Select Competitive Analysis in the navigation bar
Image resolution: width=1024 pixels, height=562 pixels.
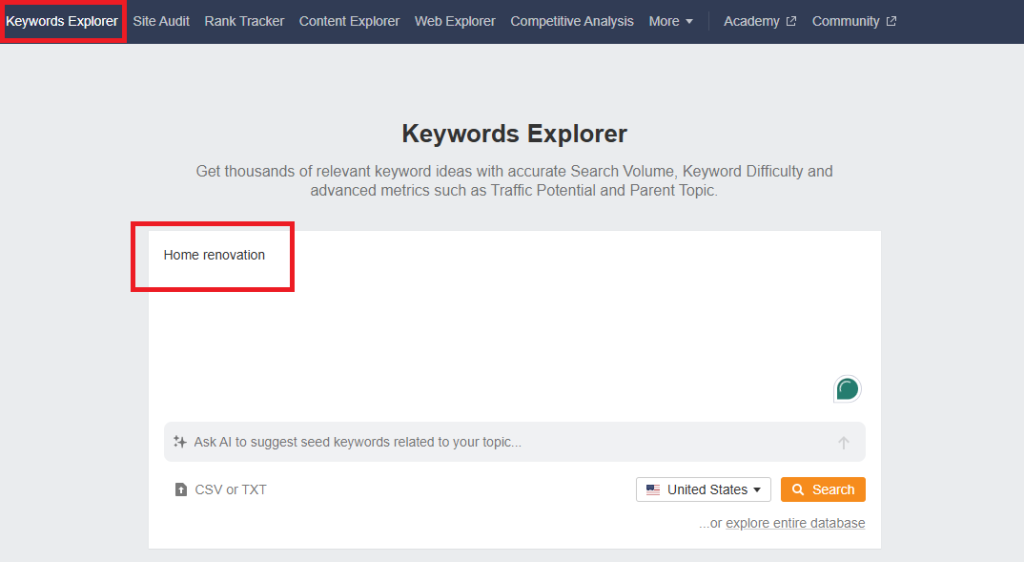point(572,21)
